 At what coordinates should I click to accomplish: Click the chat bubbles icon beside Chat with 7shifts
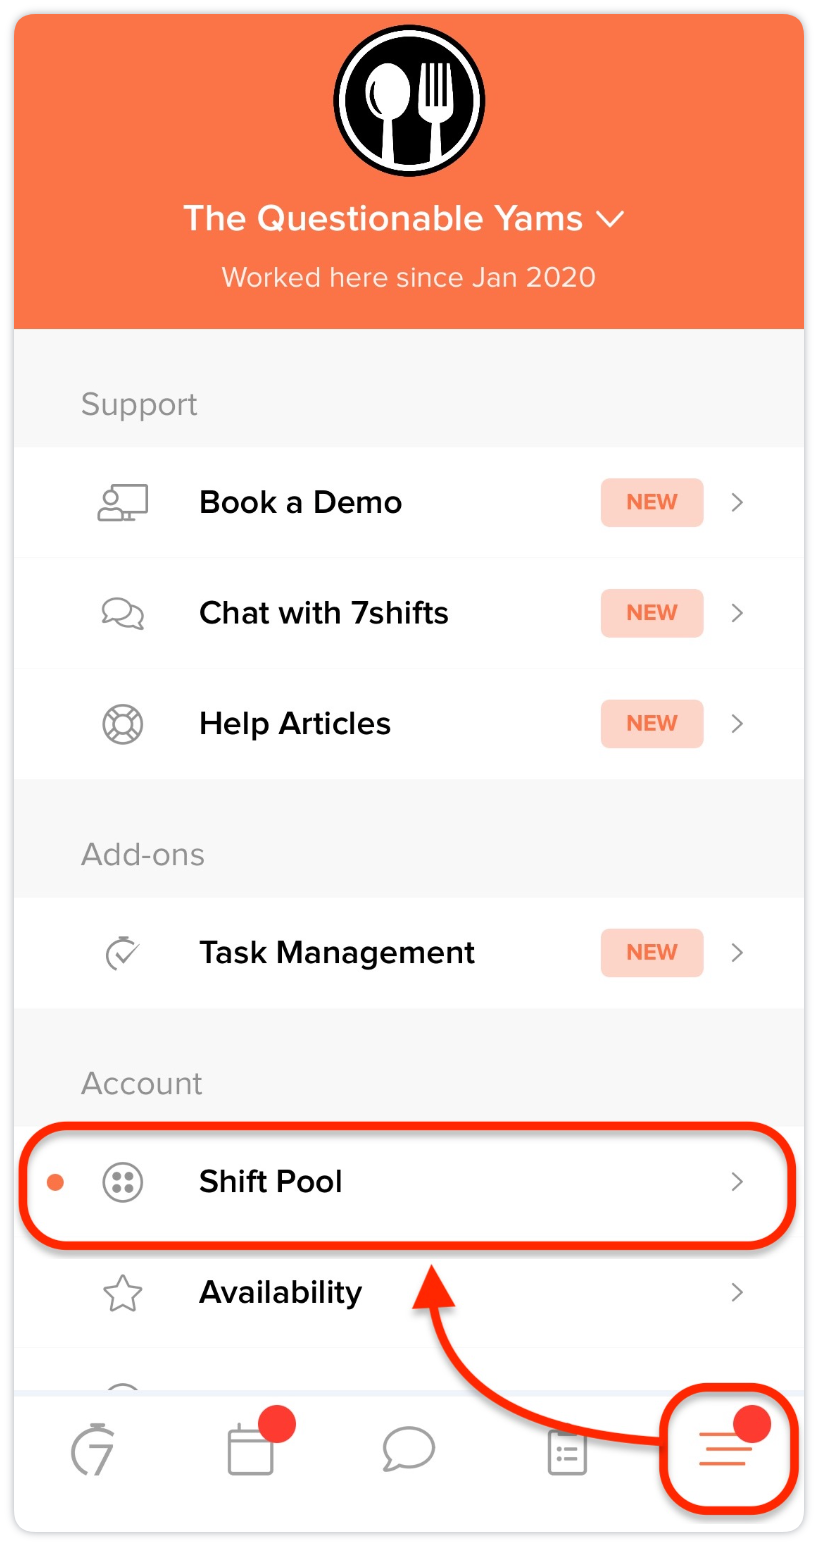point(123,612)
